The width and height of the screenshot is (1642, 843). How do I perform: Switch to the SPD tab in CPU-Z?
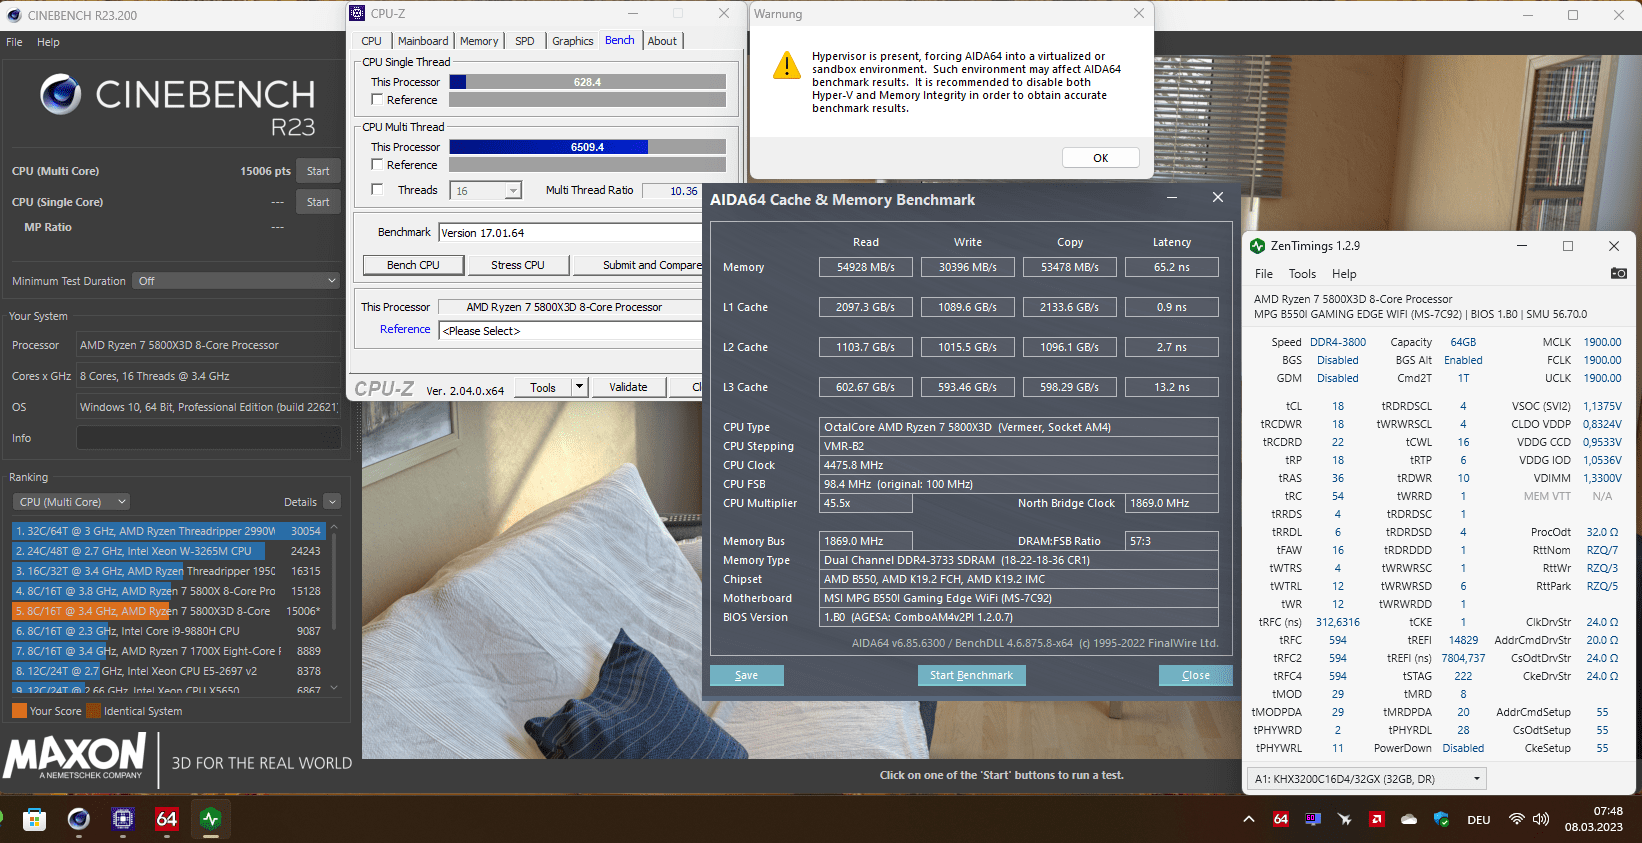click(525, 41)
